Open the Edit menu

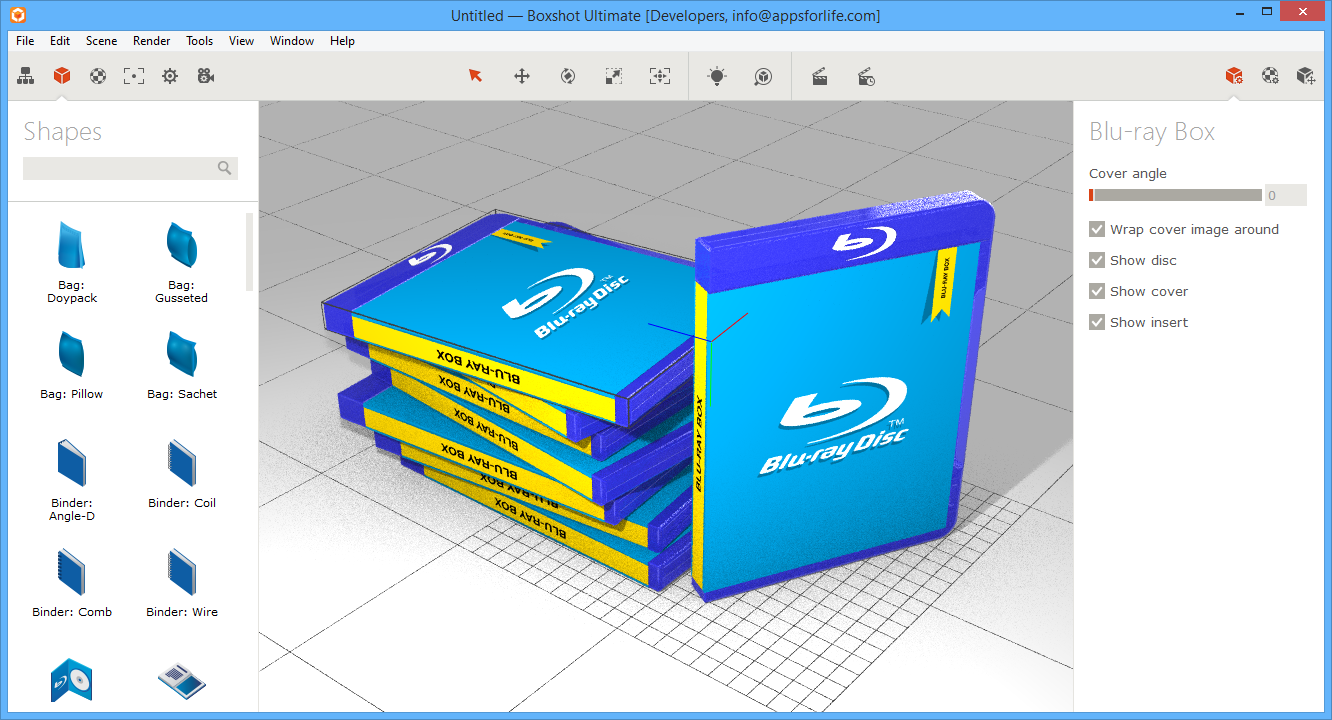pos(60,41)
